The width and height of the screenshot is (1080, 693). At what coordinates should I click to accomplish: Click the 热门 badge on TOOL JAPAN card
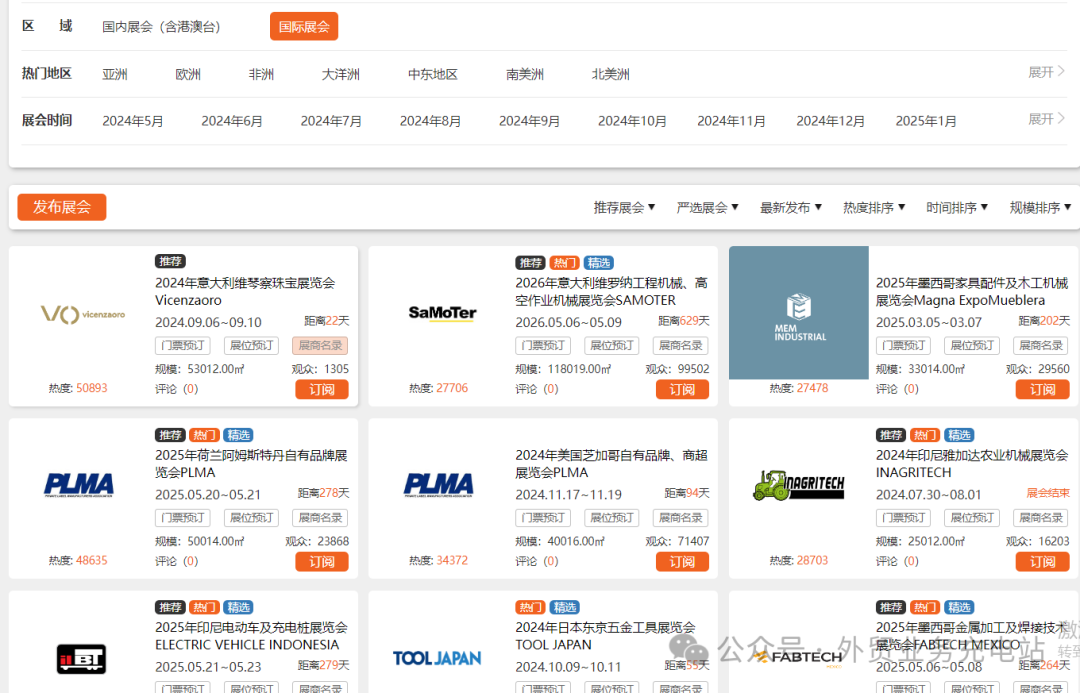coord(530,608)
